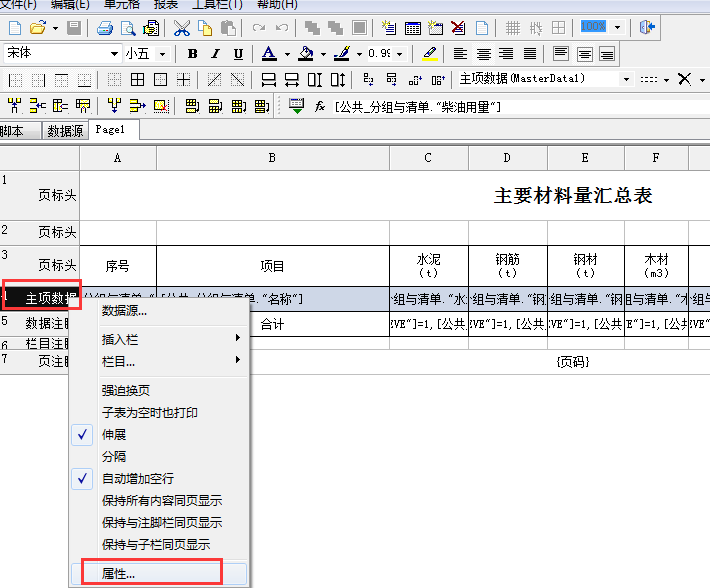Toggle Bold text formatting

[192, 54]
